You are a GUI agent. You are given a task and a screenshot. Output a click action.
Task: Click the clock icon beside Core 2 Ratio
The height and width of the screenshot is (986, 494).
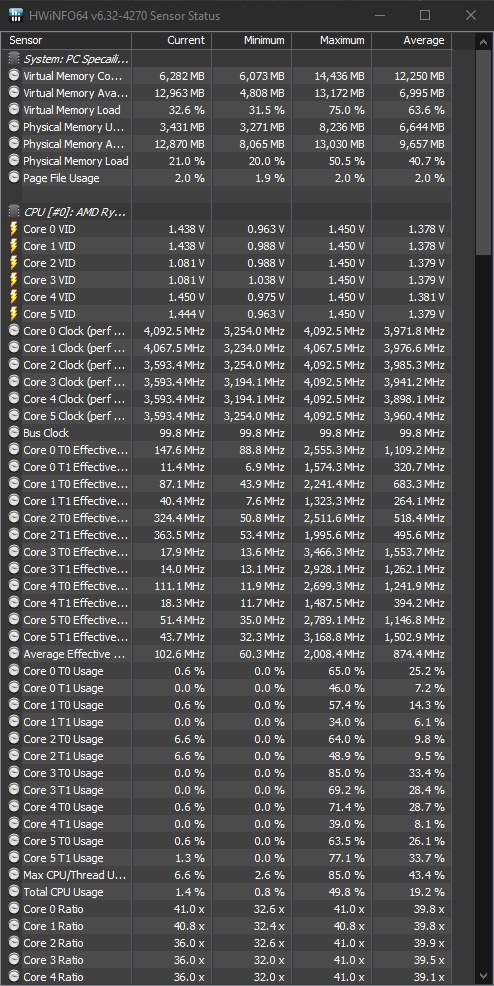(x=14, y=943)
